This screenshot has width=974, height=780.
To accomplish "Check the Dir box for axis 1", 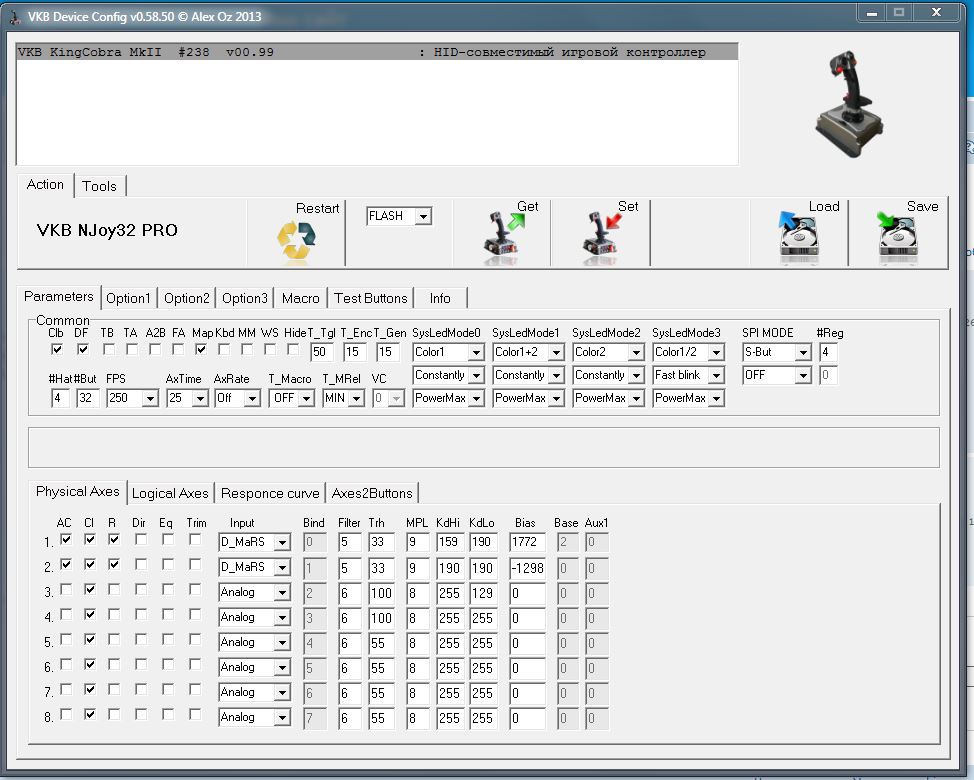I will point(141,539).
